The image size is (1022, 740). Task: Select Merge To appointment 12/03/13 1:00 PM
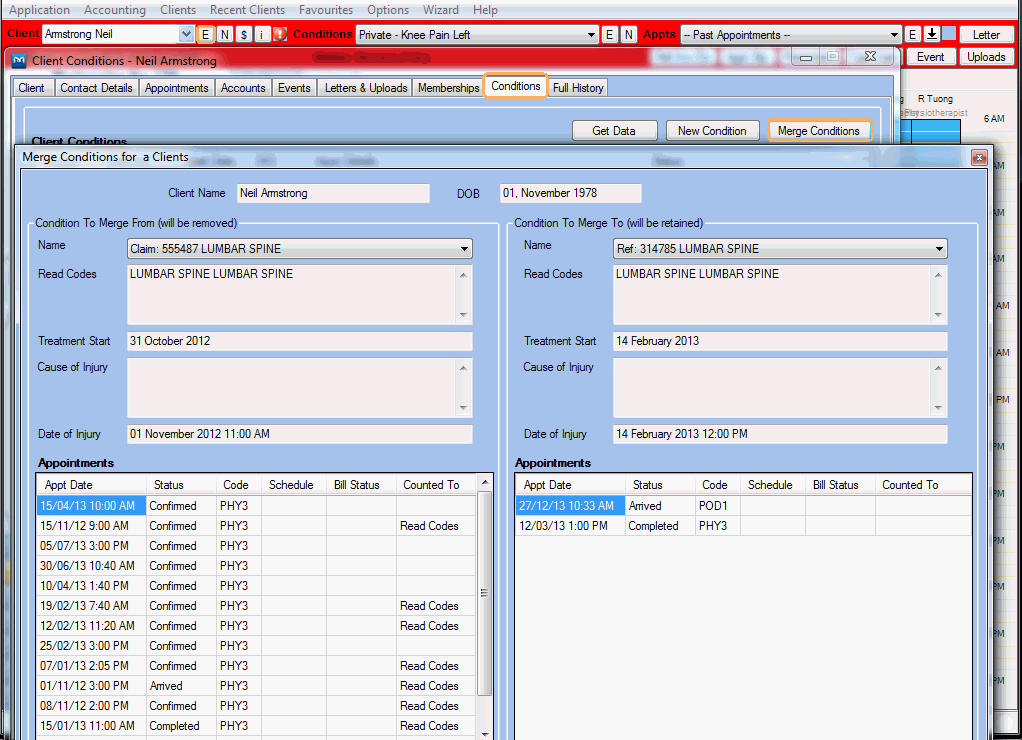pos(743,526)
